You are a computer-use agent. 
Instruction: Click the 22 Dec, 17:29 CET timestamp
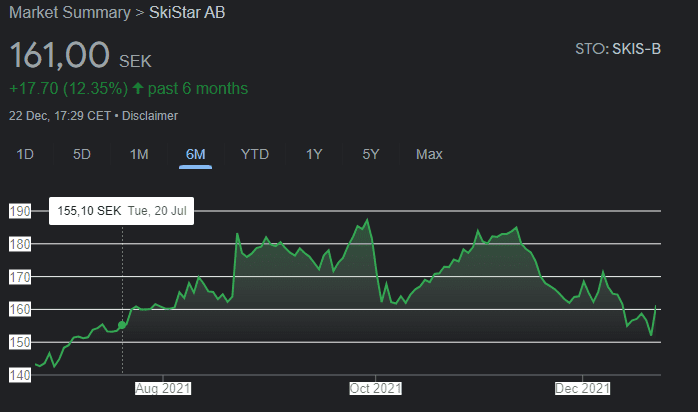pyautogui.click(x=60, y=116)
